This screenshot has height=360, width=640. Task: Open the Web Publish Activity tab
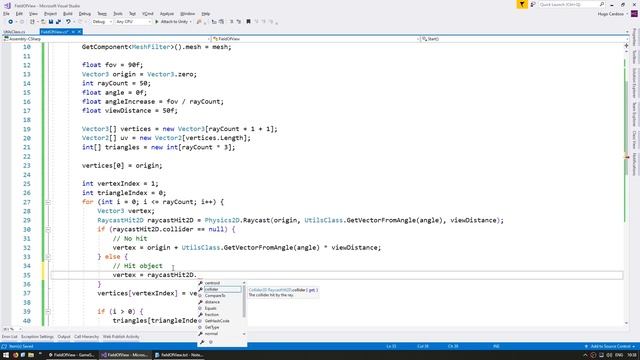(121, 337)
